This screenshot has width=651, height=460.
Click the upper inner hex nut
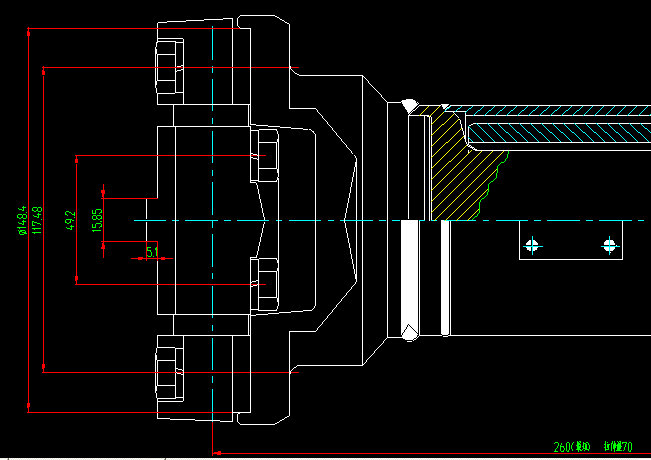[x=266, y=156]
